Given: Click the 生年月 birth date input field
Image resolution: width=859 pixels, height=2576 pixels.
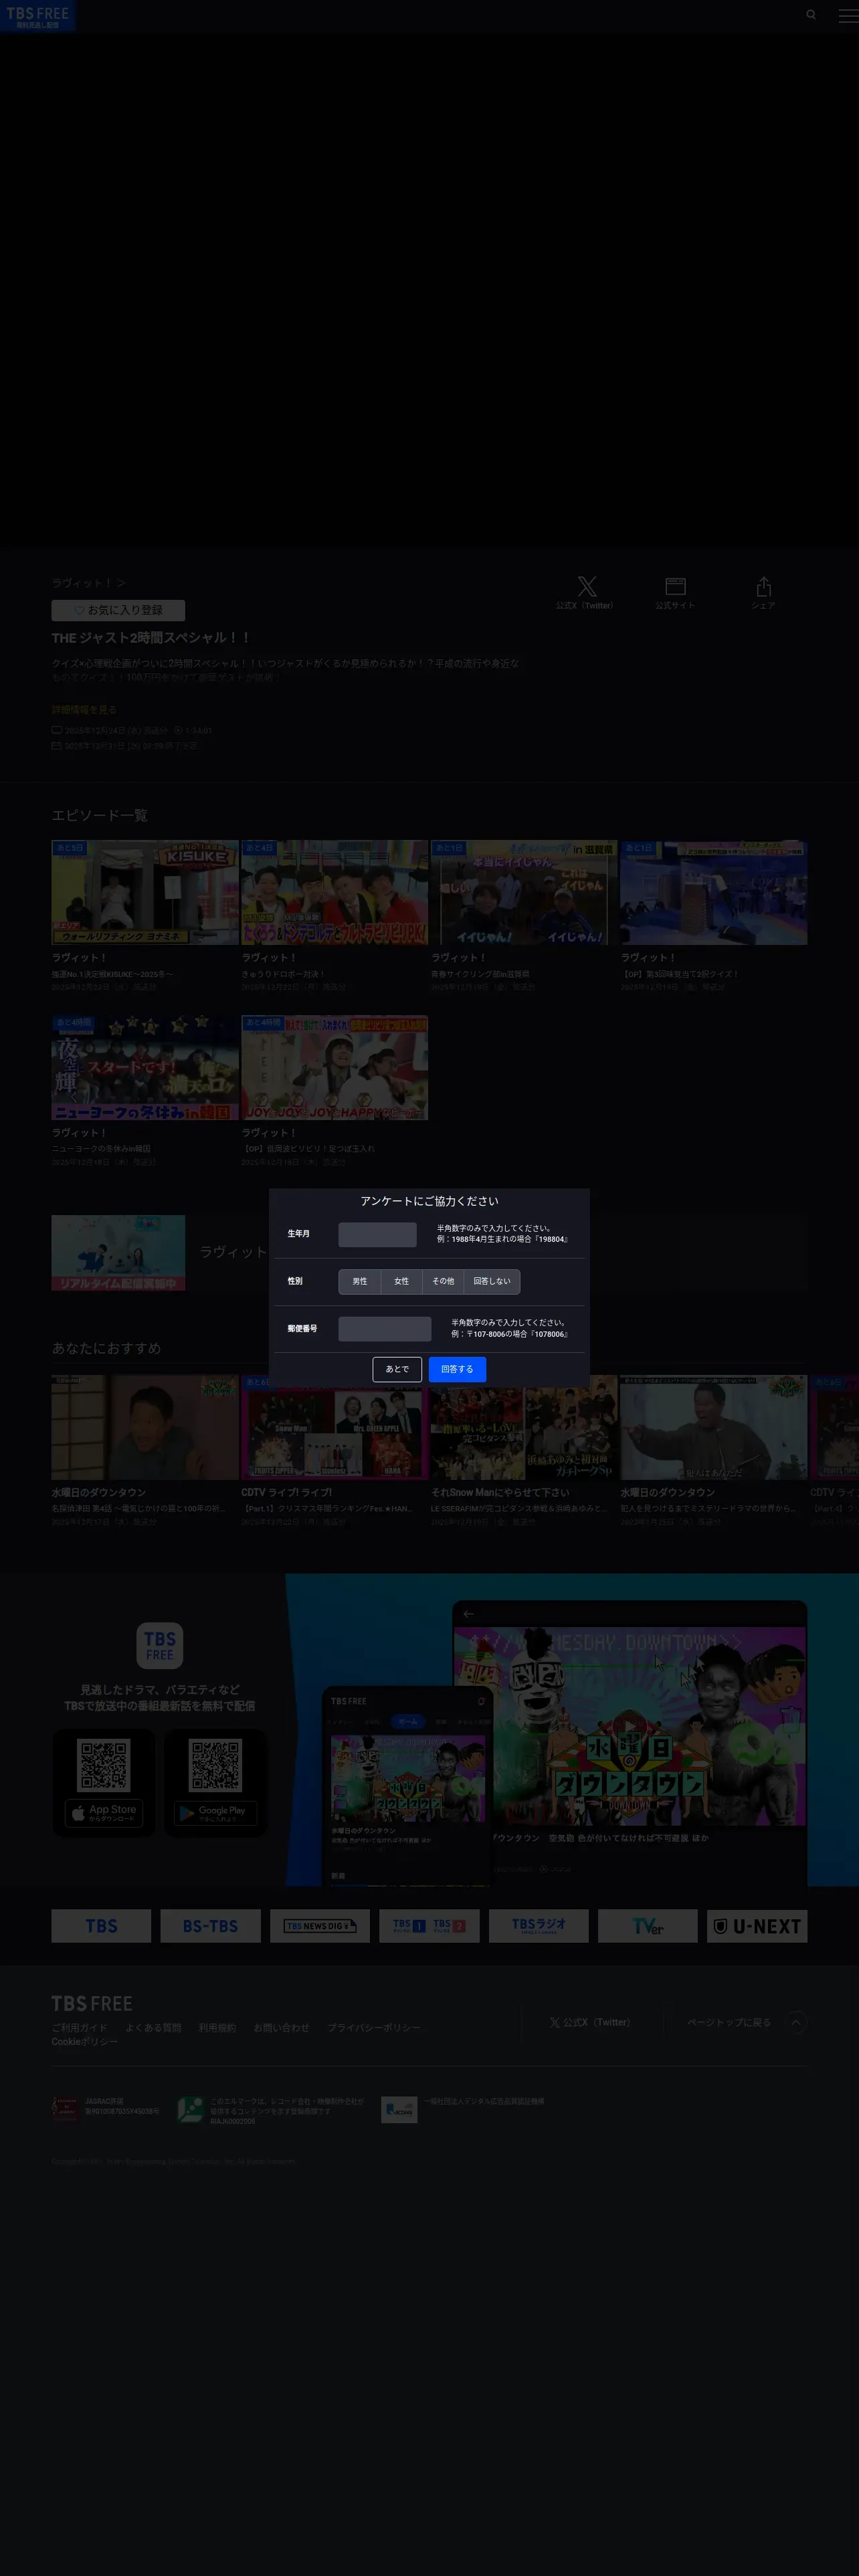Looking at the screenshot, I should pyautogui.click(x=377, y=1234).
